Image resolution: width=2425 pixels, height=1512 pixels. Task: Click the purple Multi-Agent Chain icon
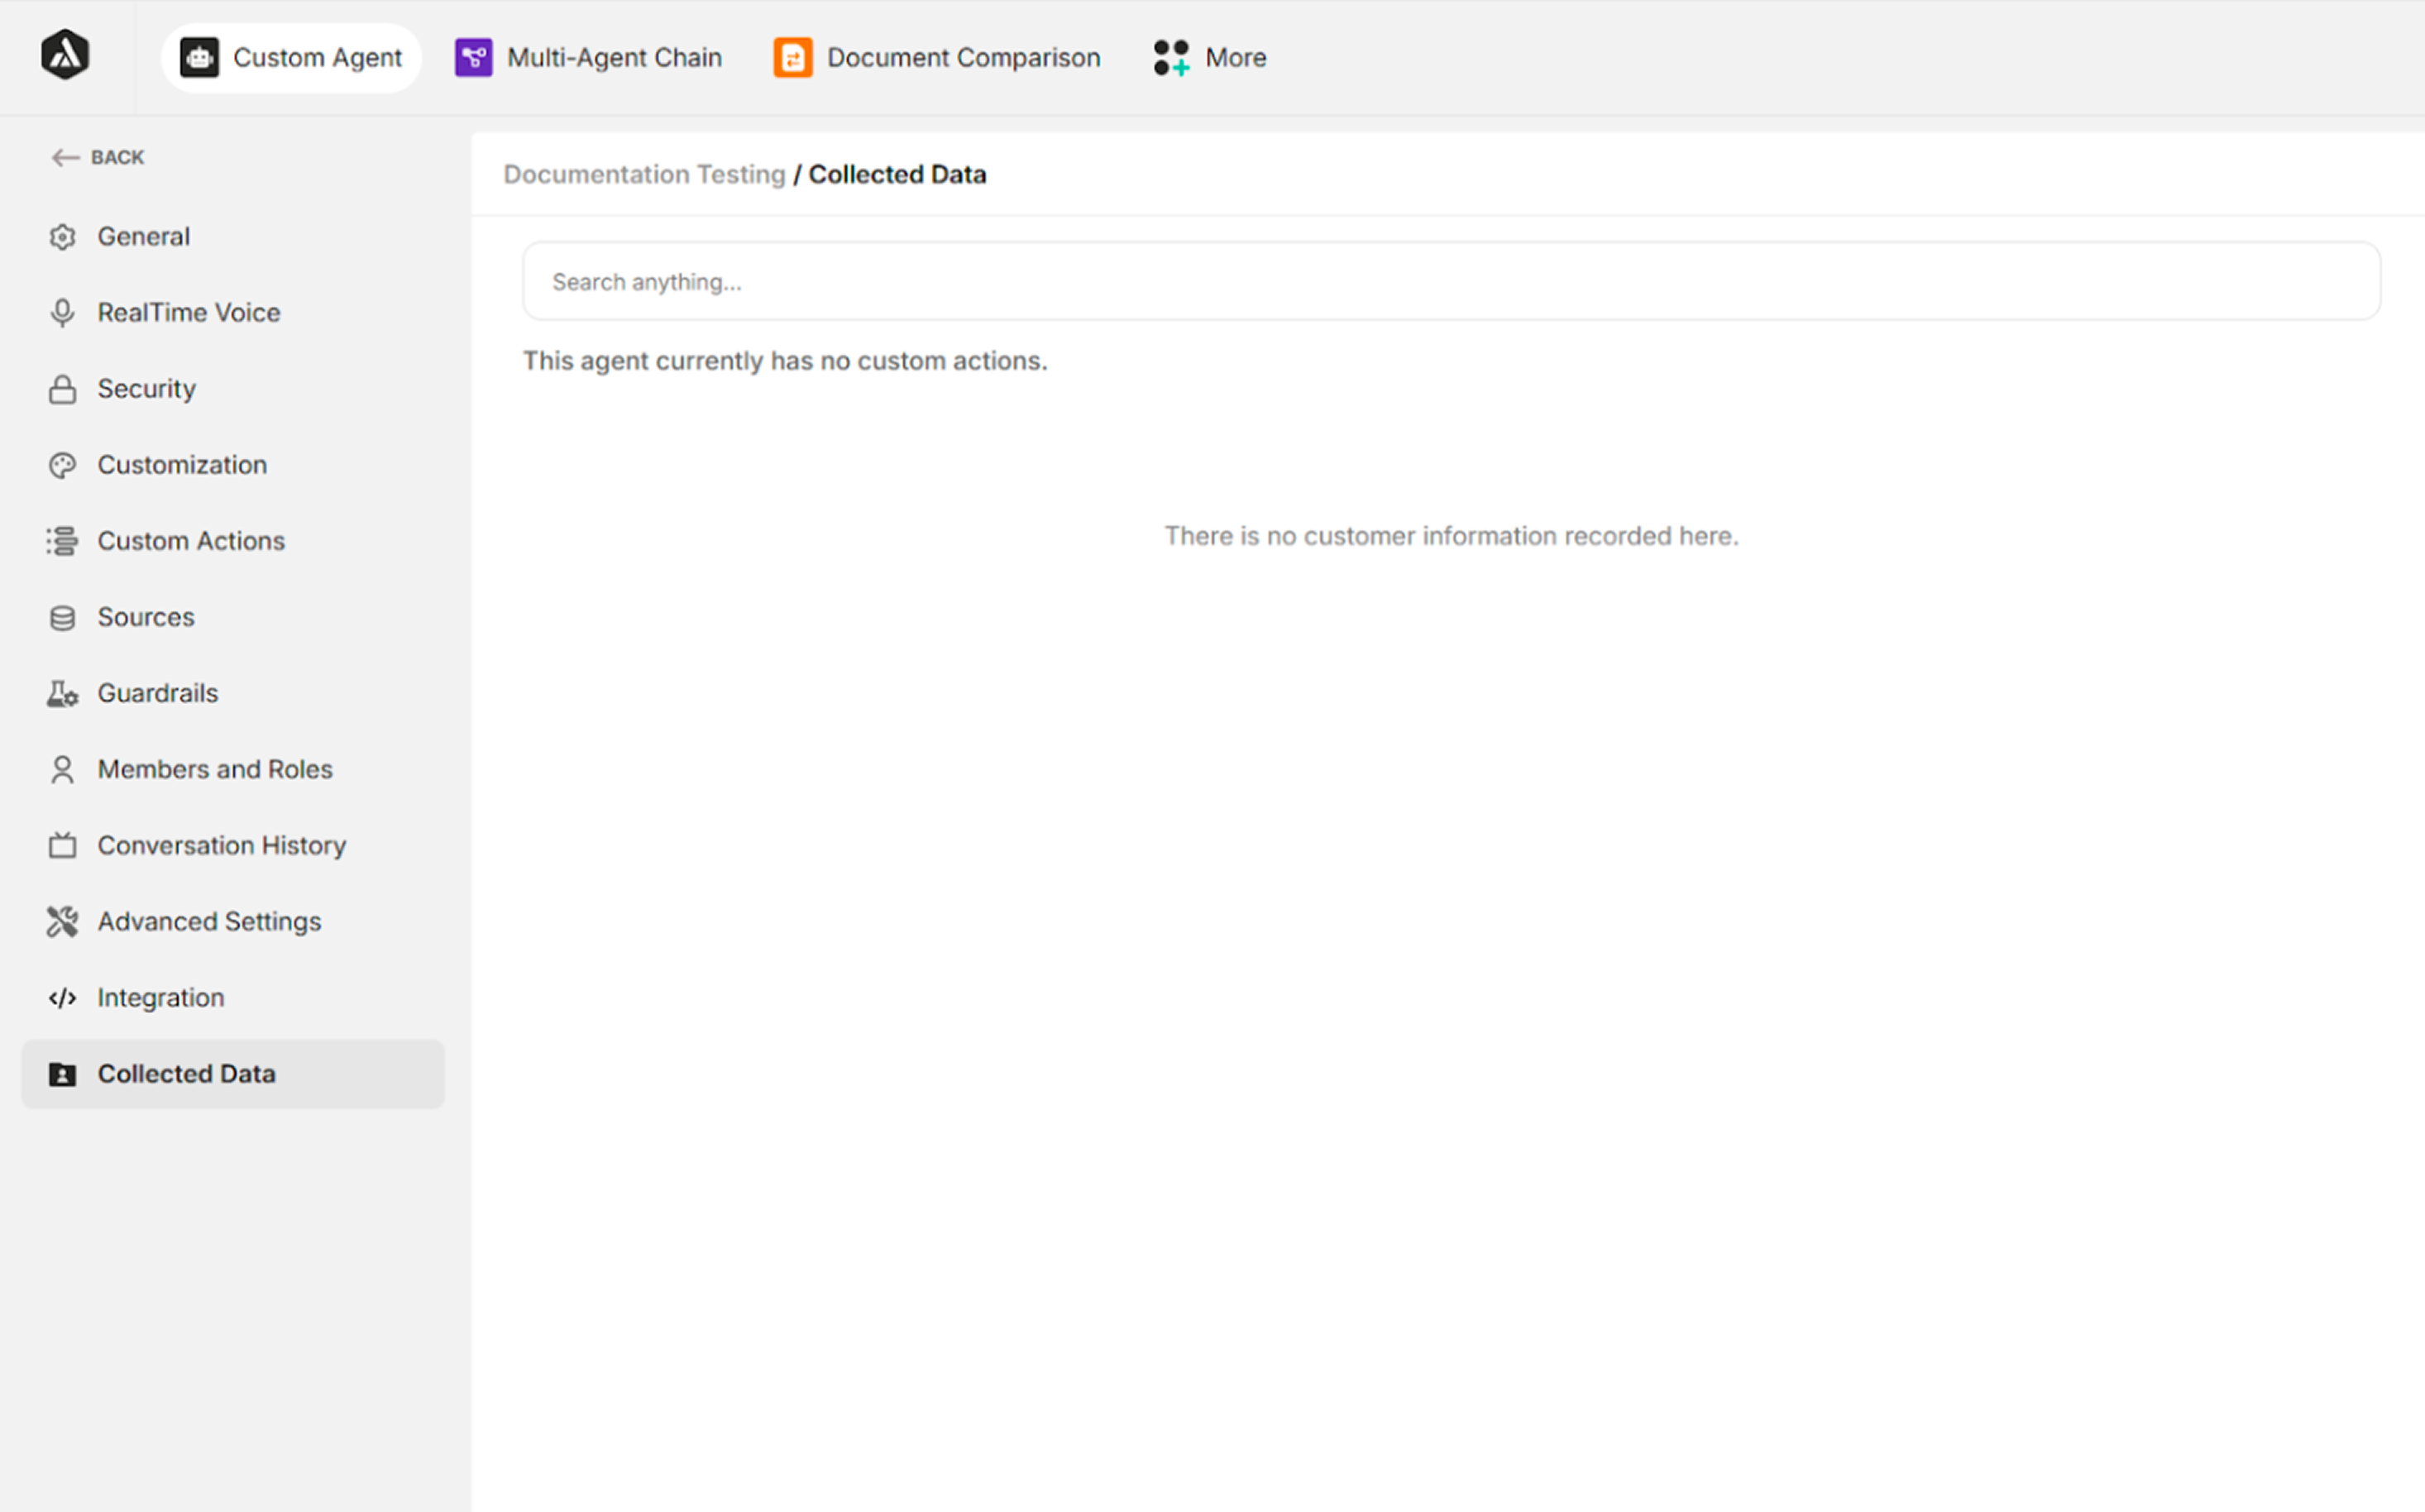[473, 58]
